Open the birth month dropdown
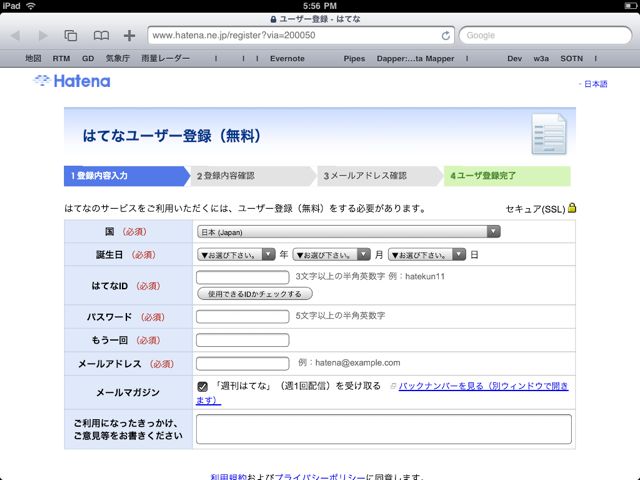 pyautogui.click(x=331, y=255)
